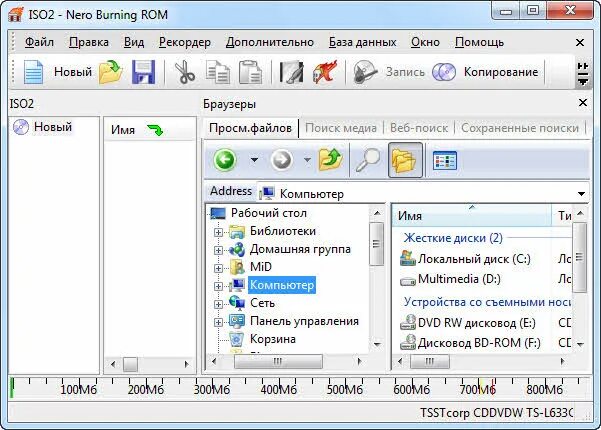This screenshot has width=601, height=430.
Task: Collapse the Жесткие диски (2) group header
Action: pyautogui.click(x=453, y=238)
